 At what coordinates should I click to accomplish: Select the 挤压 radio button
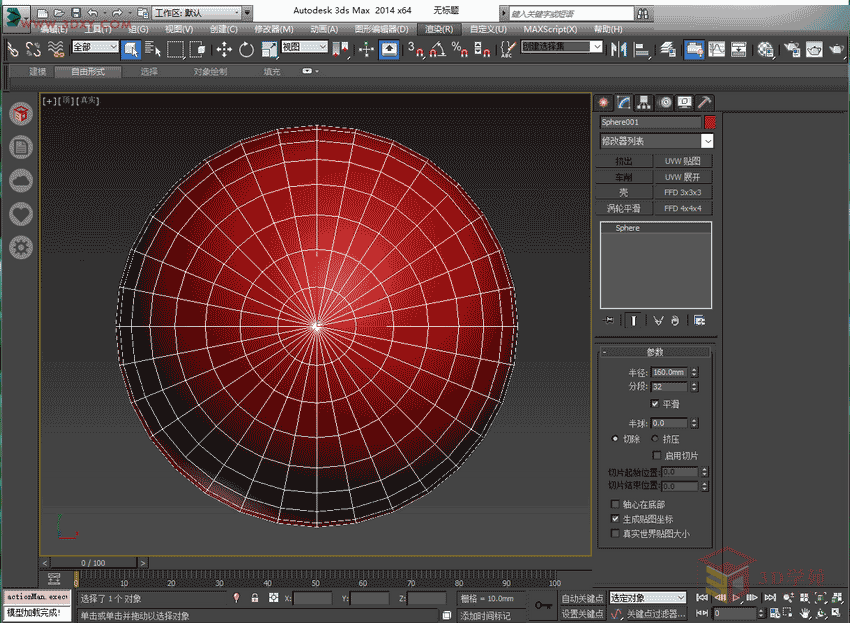click(x=655, y=438)
